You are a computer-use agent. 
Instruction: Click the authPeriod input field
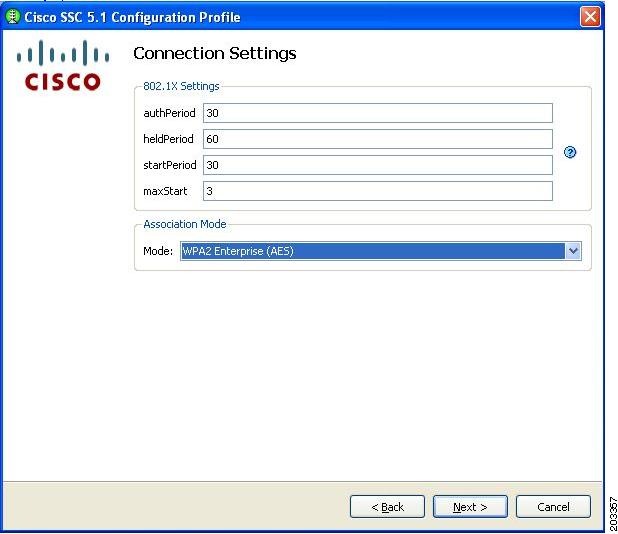378,113
